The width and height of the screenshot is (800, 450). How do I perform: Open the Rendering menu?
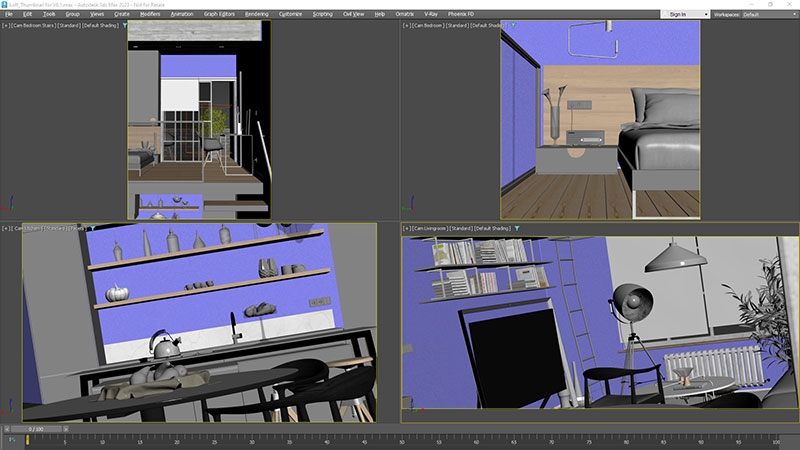pos(257,14)
